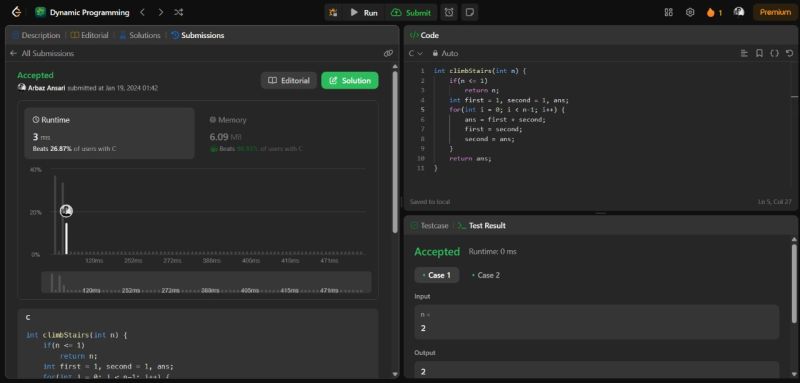Click code line 5 with the for loop
The width and height of the screenshot is (800, 383).
(507, 110)
